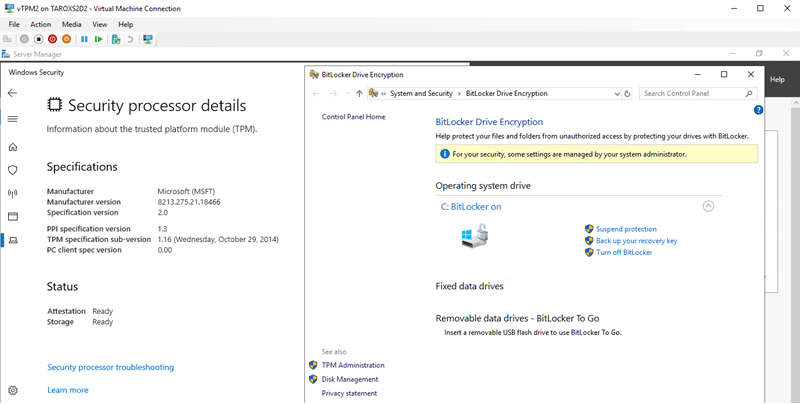Click the orange Save state icon
Image resolution: width=800 pixels, height=404 pixels.
[66, 39]
